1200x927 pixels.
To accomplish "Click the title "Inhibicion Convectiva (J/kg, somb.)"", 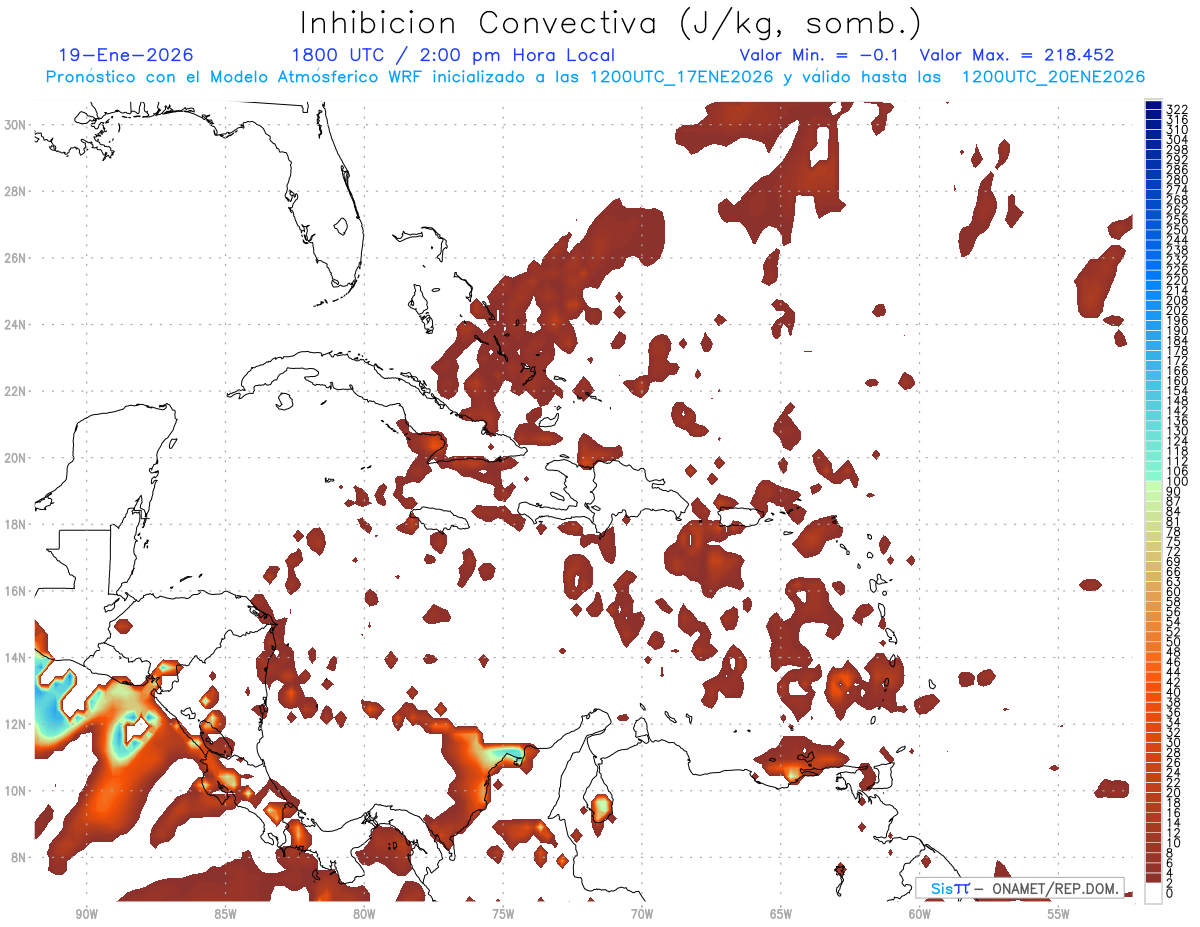I will click(611, 24).
